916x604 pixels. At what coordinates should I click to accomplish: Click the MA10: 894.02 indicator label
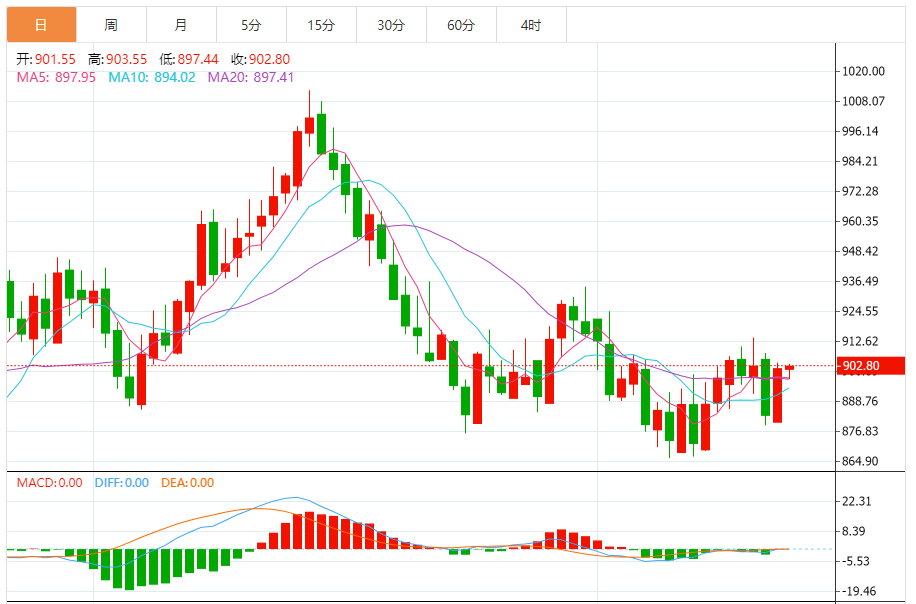point(152,77)
